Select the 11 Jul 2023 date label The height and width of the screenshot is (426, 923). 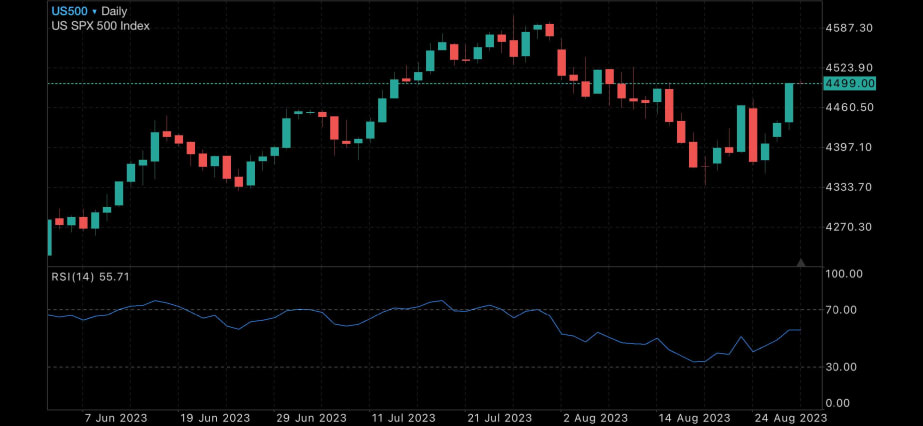click(403, 418)
